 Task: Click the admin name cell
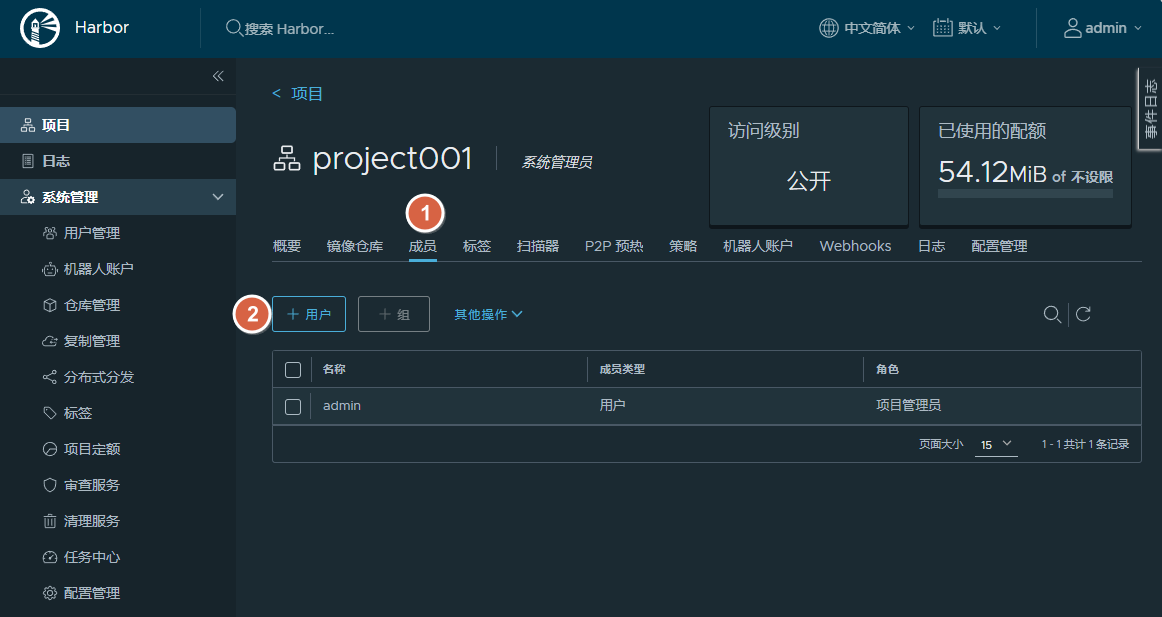[342, 406]
